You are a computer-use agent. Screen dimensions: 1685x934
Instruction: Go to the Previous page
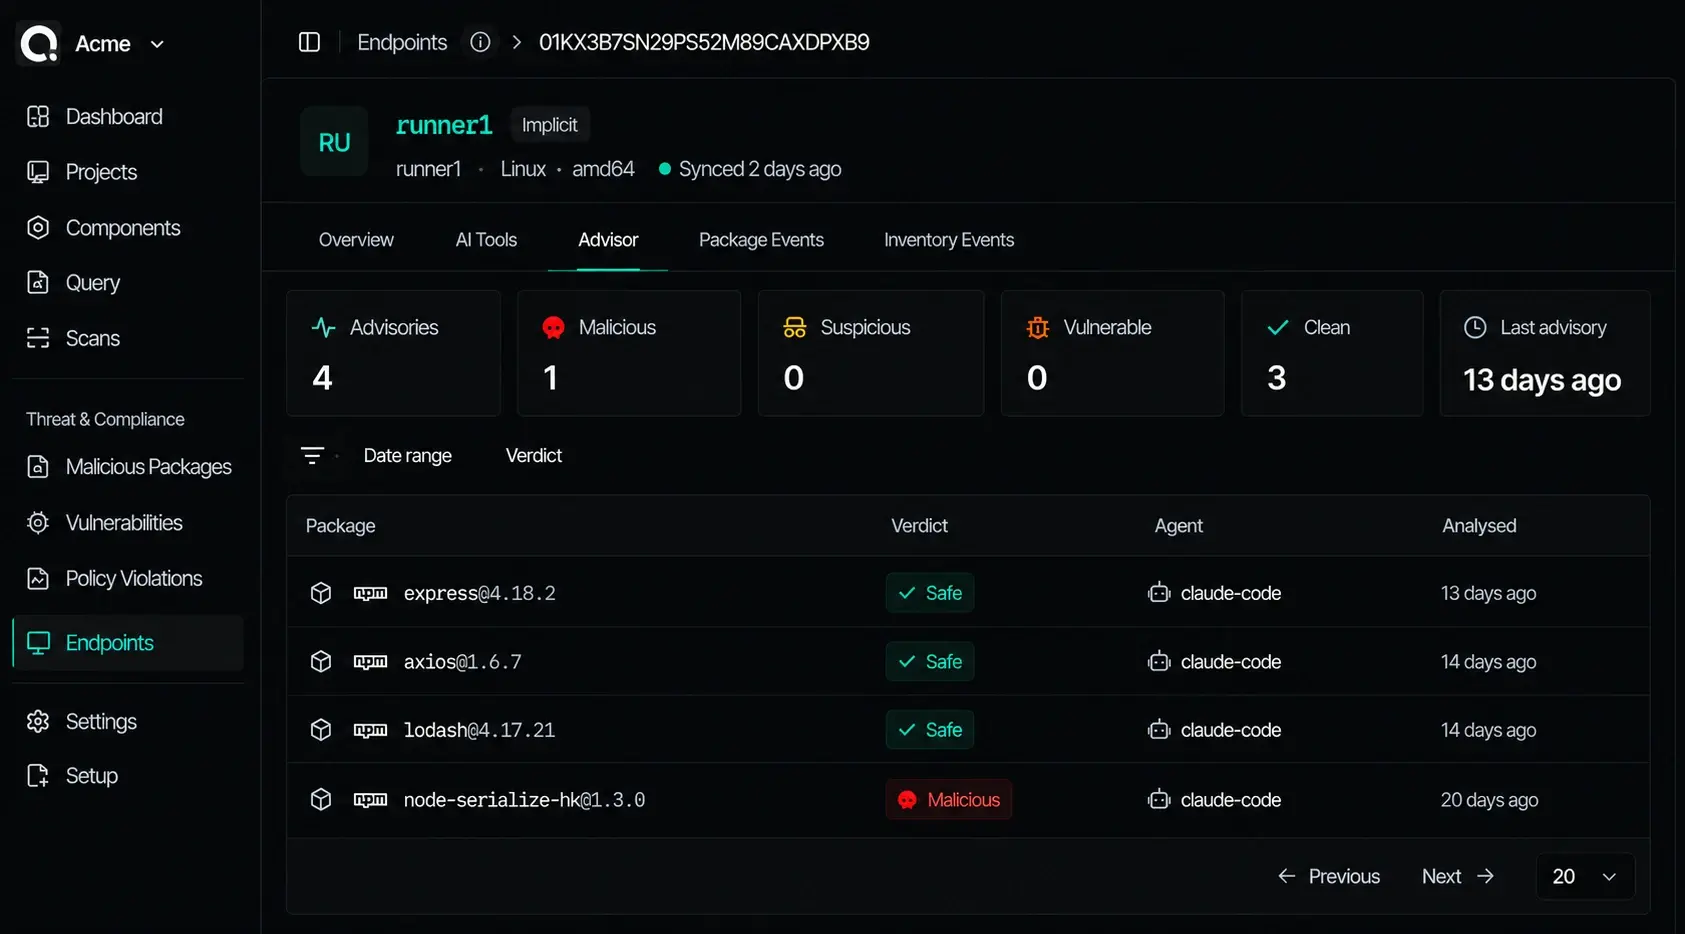[1329, 877]
